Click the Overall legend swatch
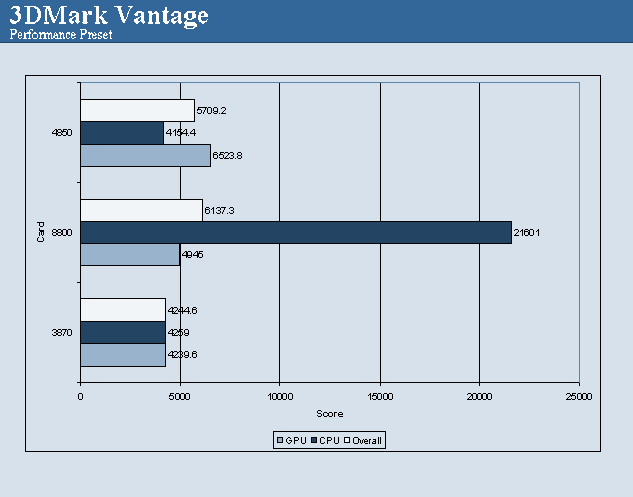This screenshot has width=633, height=497. pyautogui.click(x=347, y=440)
